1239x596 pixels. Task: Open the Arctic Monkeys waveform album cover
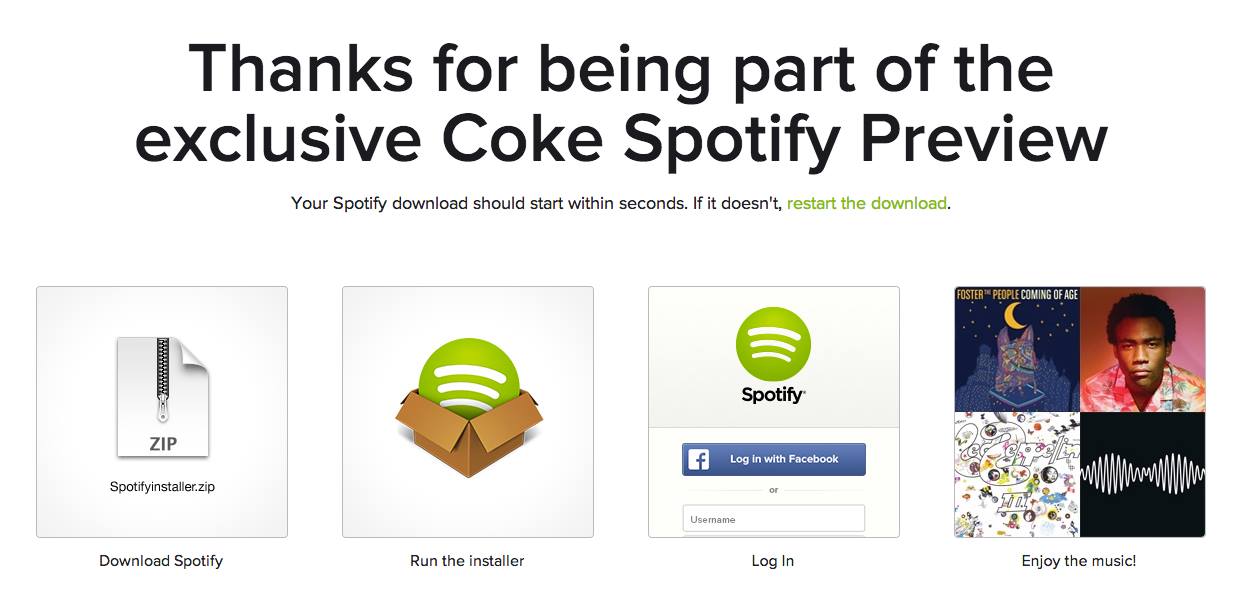point(1143,474)
